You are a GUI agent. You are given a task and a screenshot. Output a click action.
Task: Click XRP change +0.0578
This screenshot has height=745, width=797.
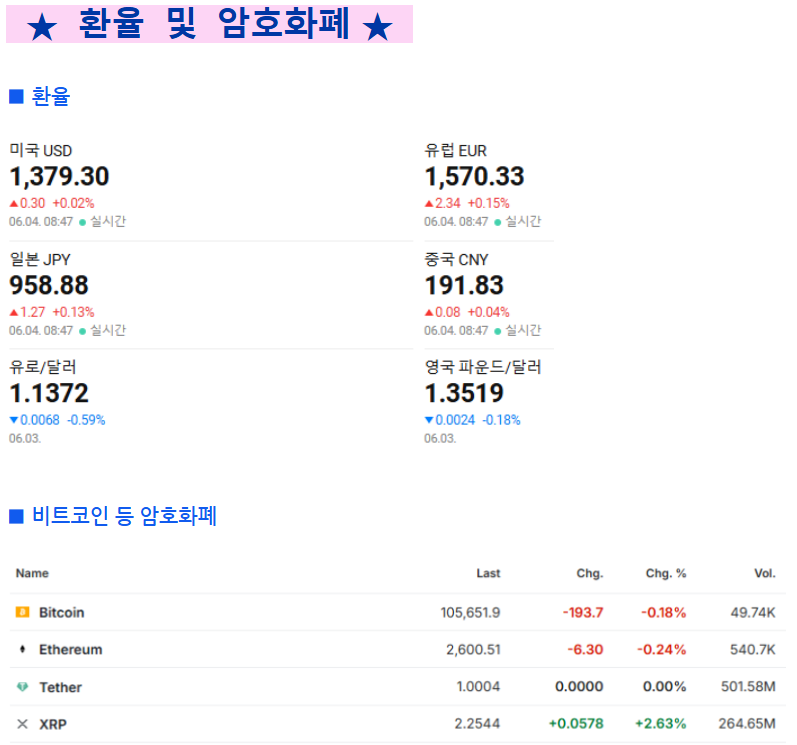click(x=576, y=724)
